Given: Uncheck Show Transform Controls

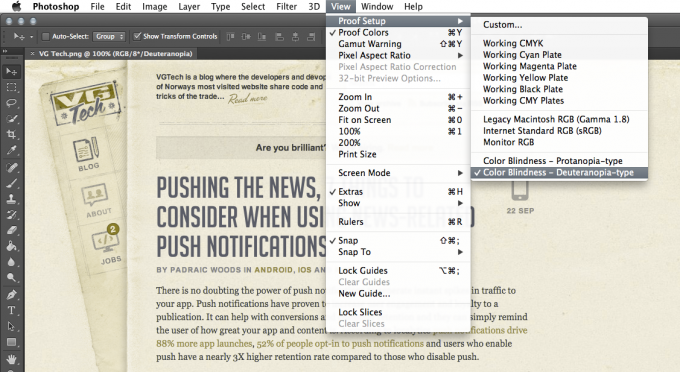Looking at the screenshot, I should (137, 36).
